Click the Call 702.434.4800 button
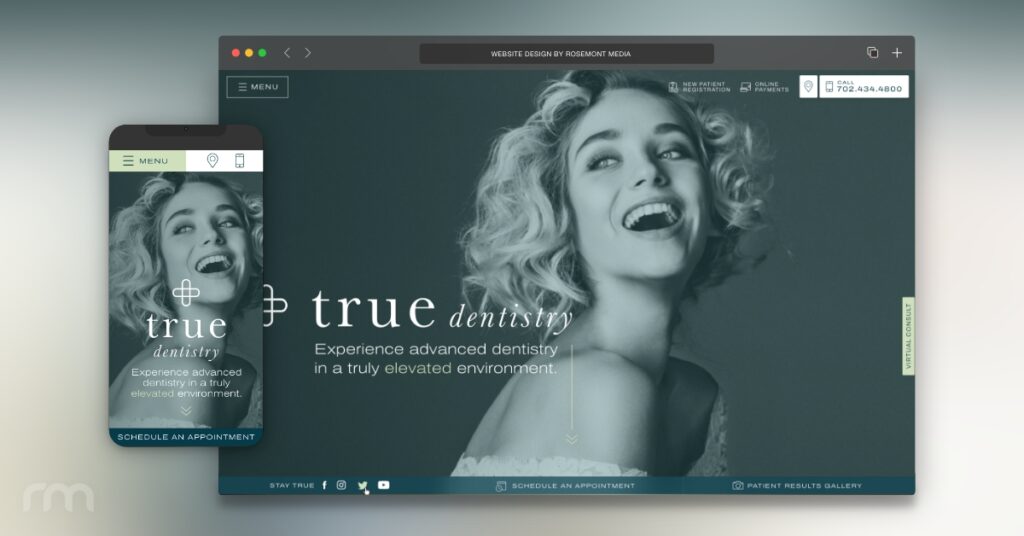Viewport: 1024px width, 536px height. [864, 87]
